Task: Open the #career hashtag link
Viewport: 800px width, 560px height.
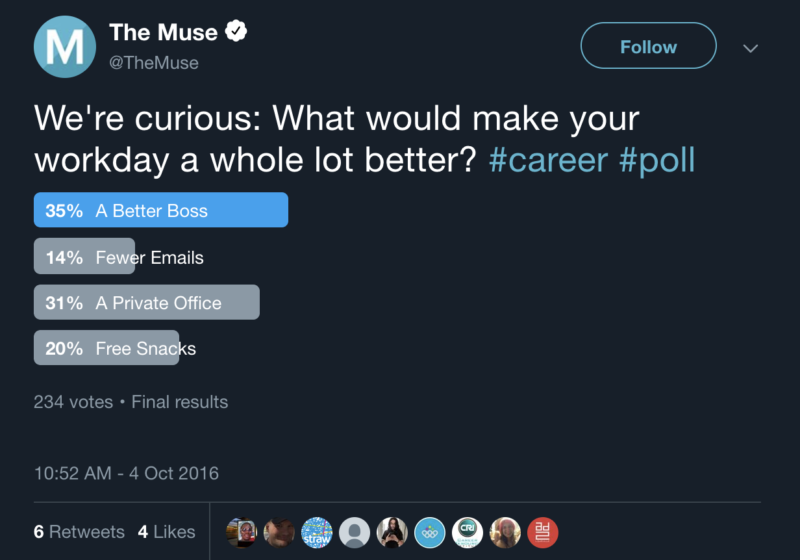Action: point(547,160)
